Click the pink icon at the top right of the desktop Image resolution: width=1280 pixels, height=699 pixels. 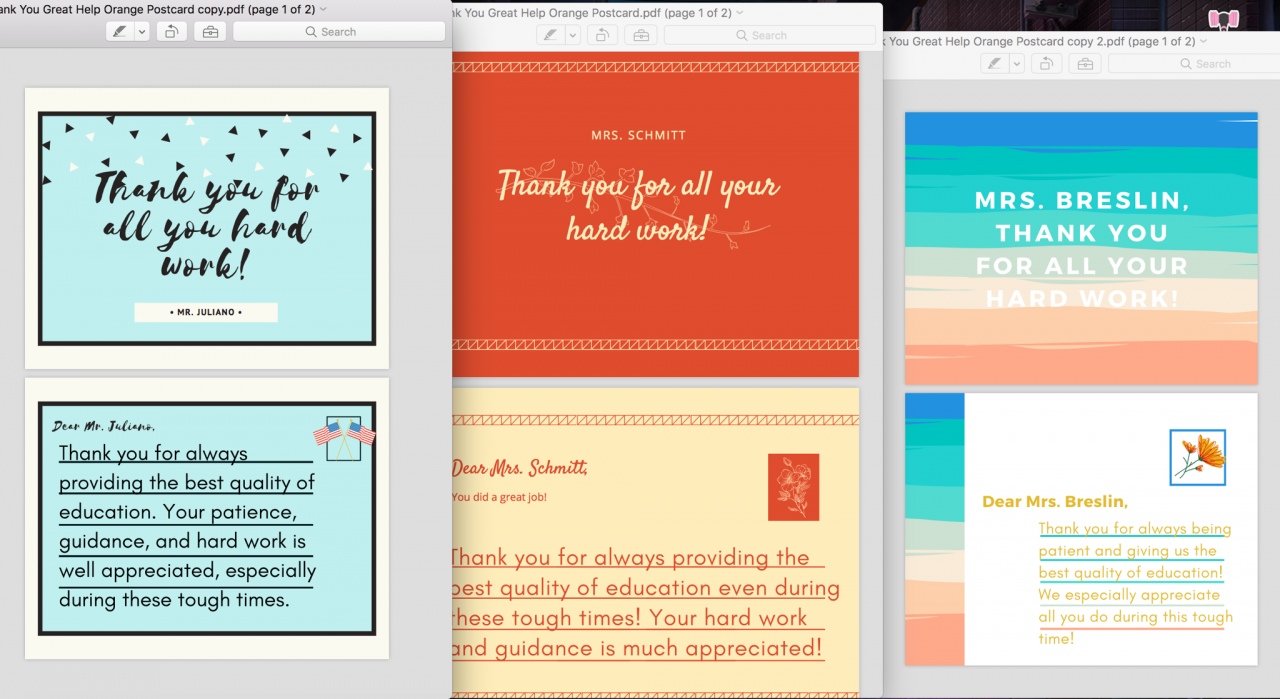tap(1223, 19)
